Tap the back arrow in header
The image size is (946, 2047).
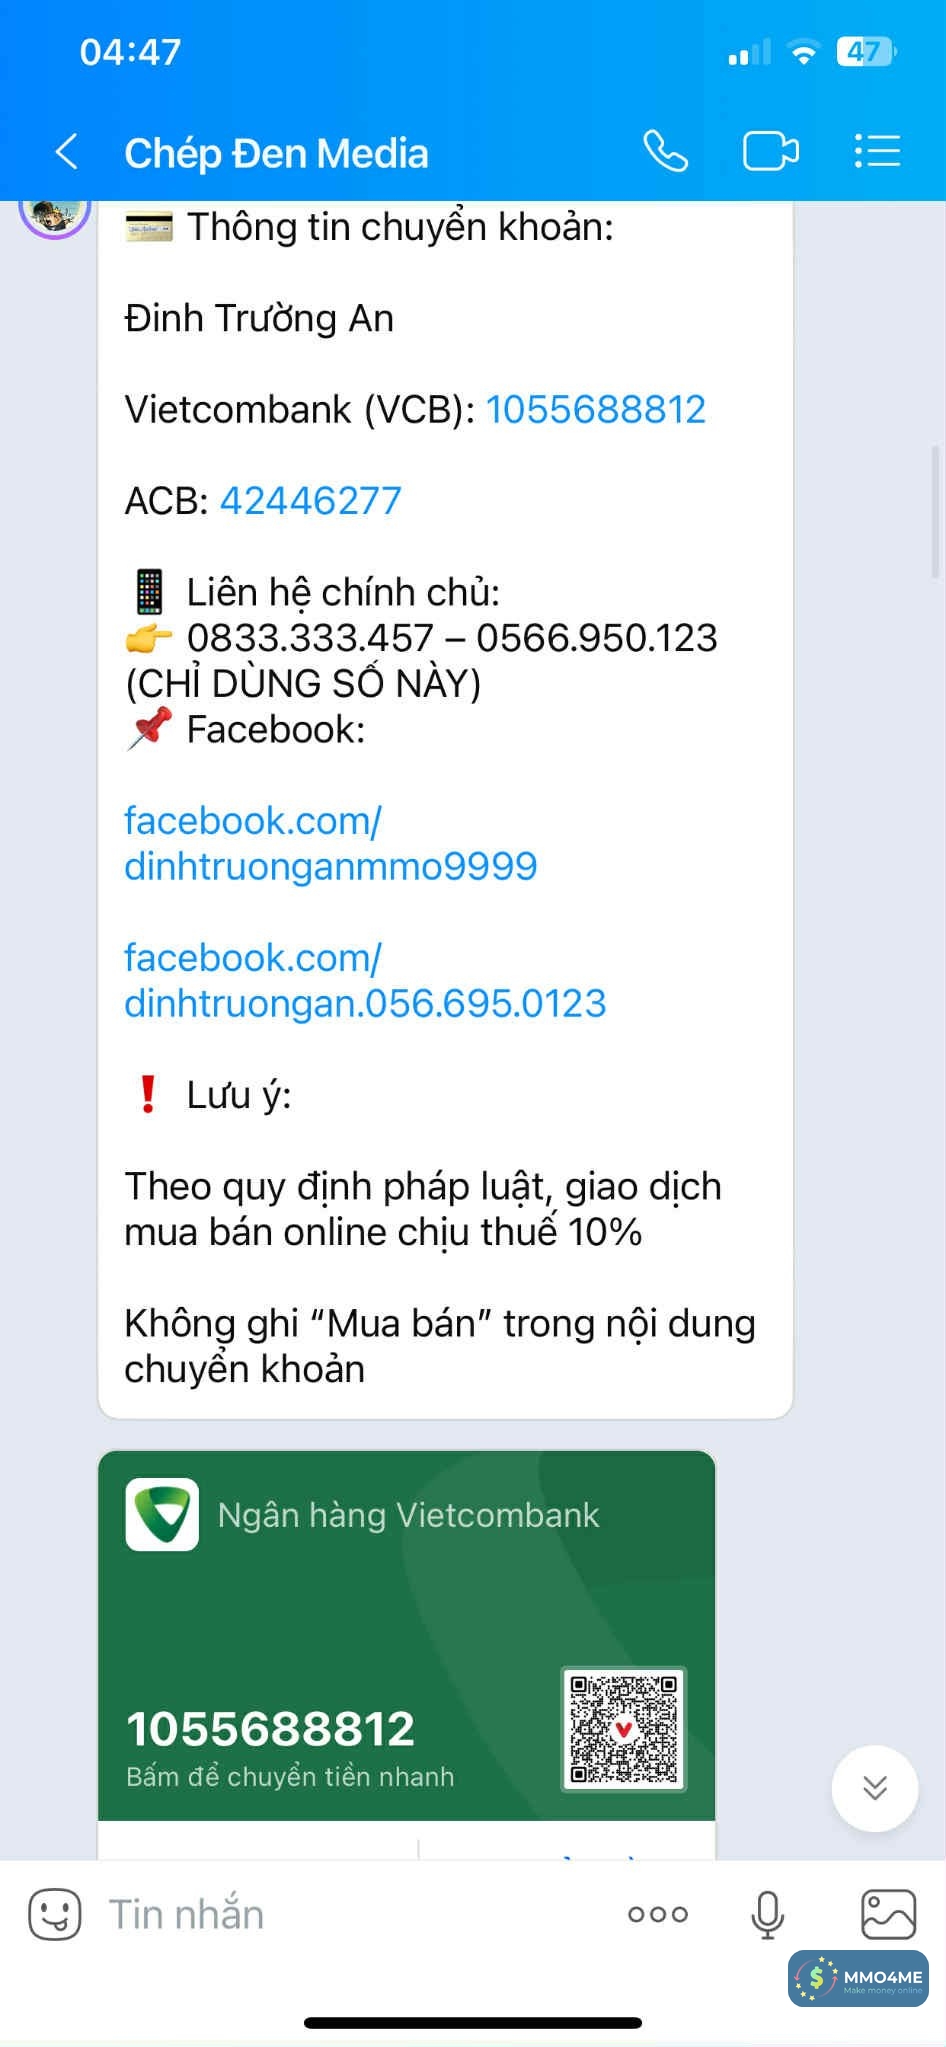tap(66, 152)
